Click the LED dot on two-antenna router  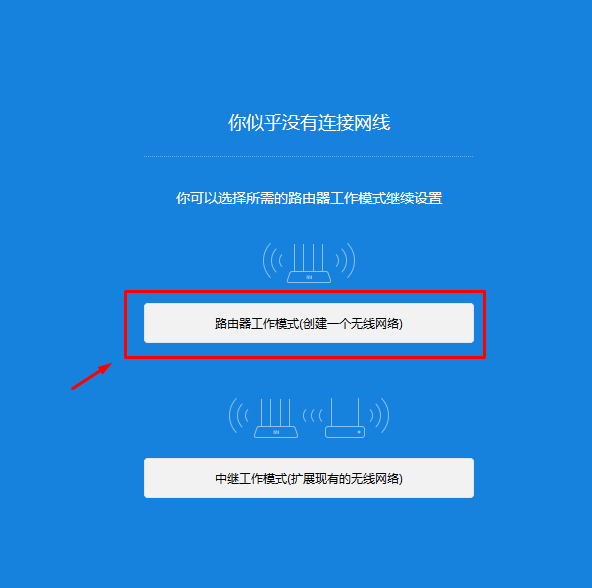[x=359, y=432]
